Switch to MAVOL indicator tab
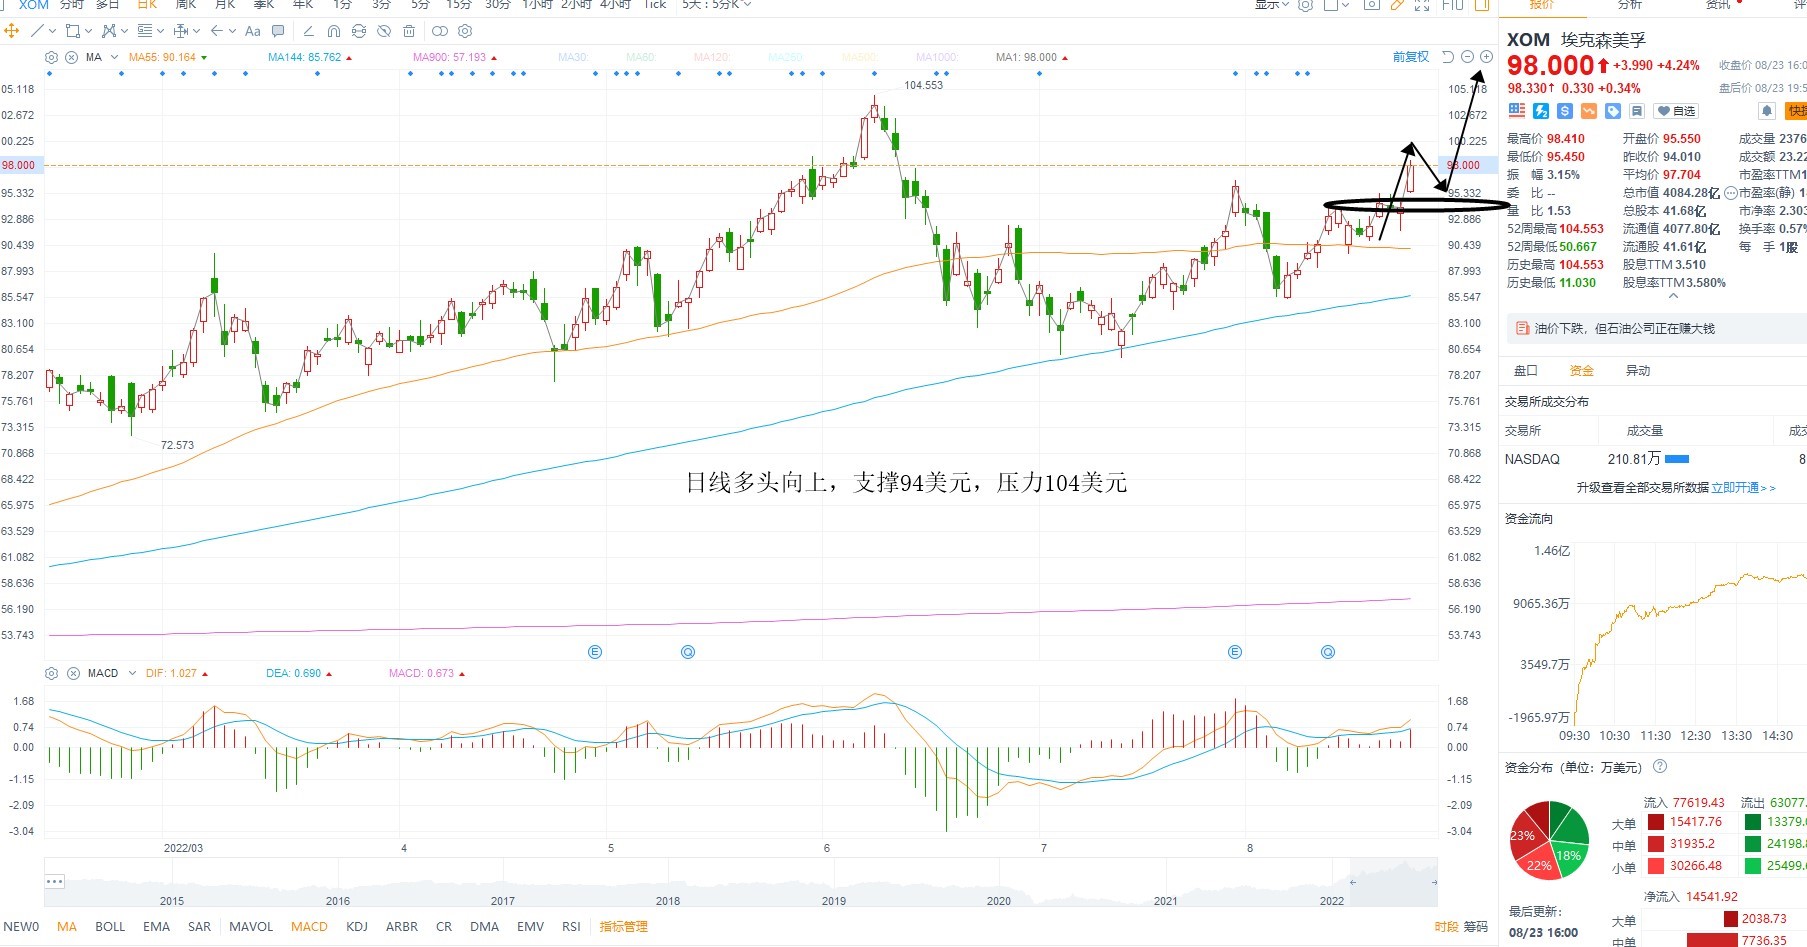Image resolution: width=1807 pixels, height=947 pixels. (251, 927)
